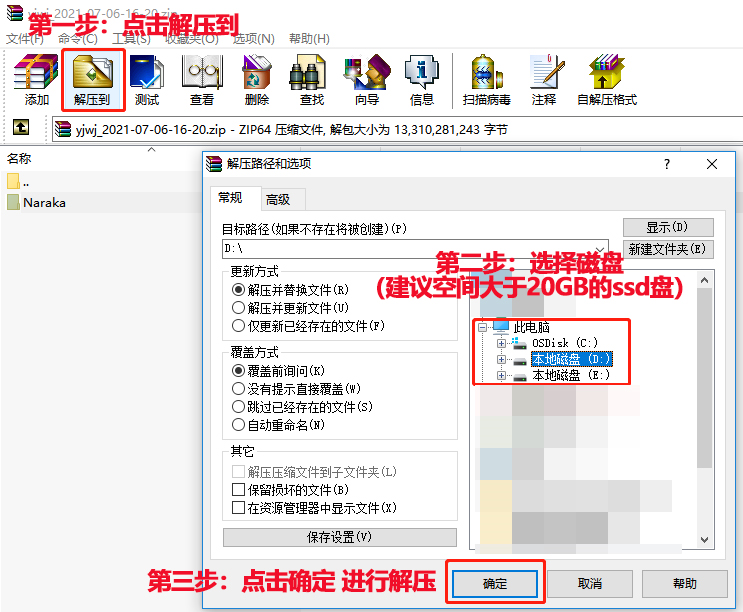
Task: Click the 查看 (View) book icon
Action: [201, 79]
